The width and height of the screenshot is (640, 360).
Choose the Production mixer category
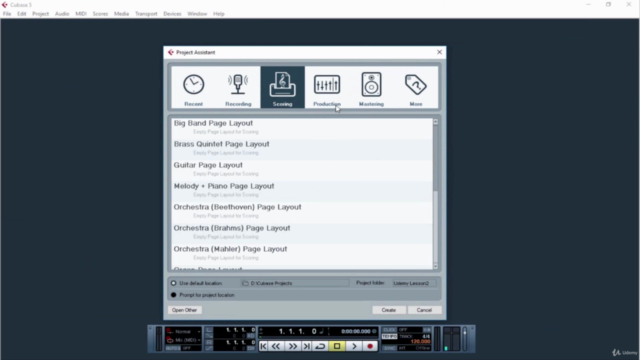327,87
